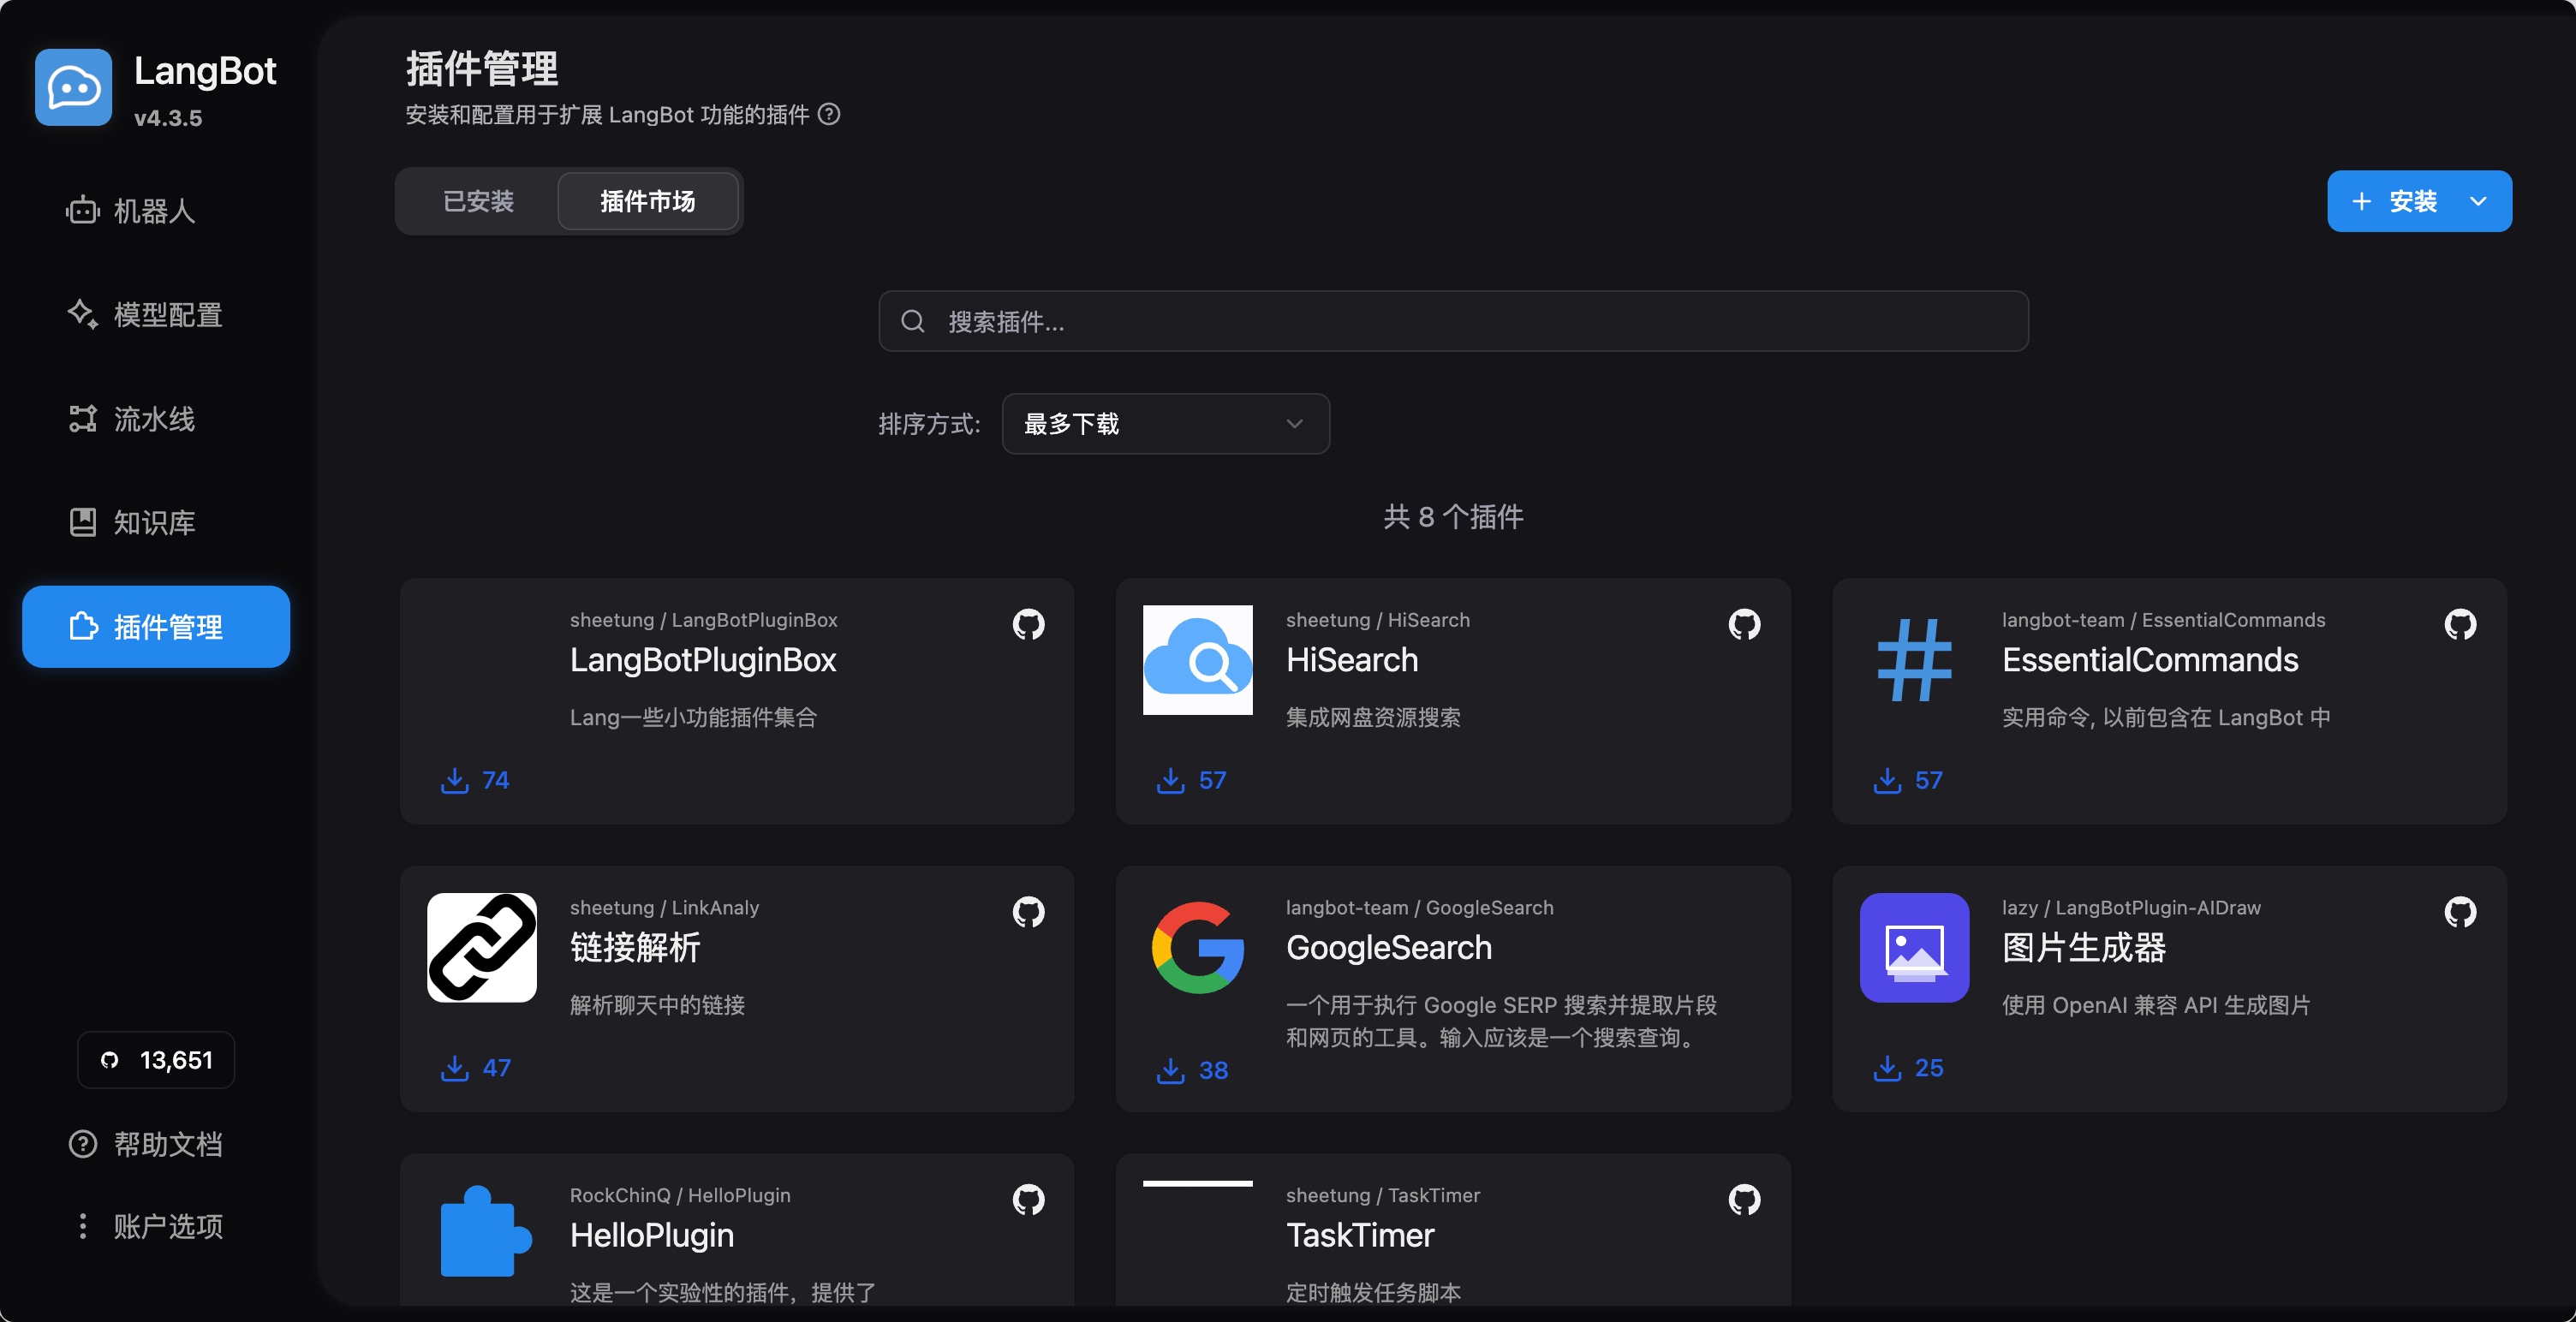Click the search magnifier icon

tap(913, 321)
